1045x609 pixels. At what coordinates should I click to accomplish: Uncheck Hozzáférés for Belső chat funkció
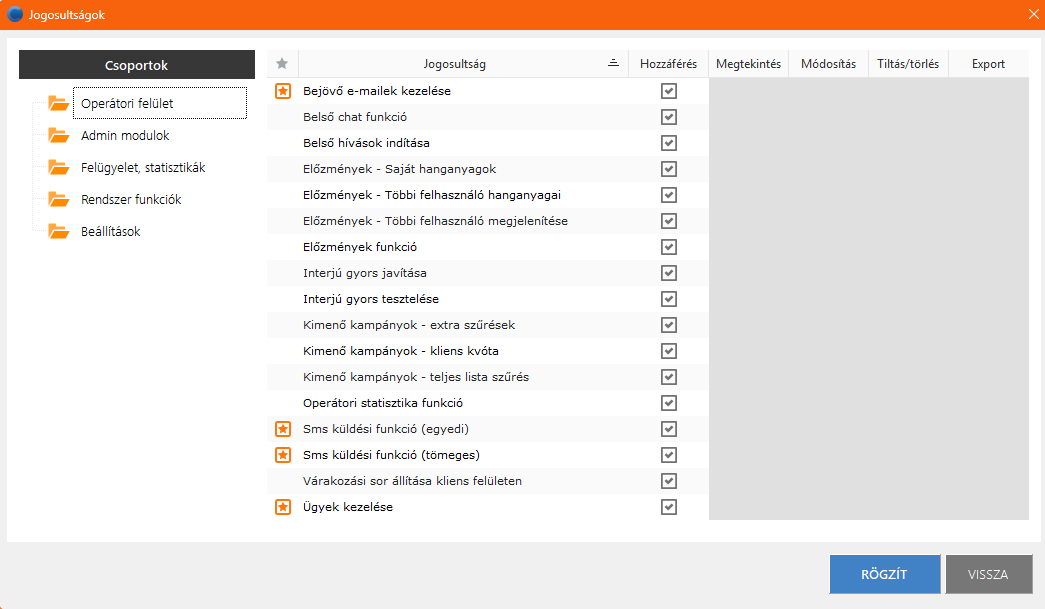point(668,117)
